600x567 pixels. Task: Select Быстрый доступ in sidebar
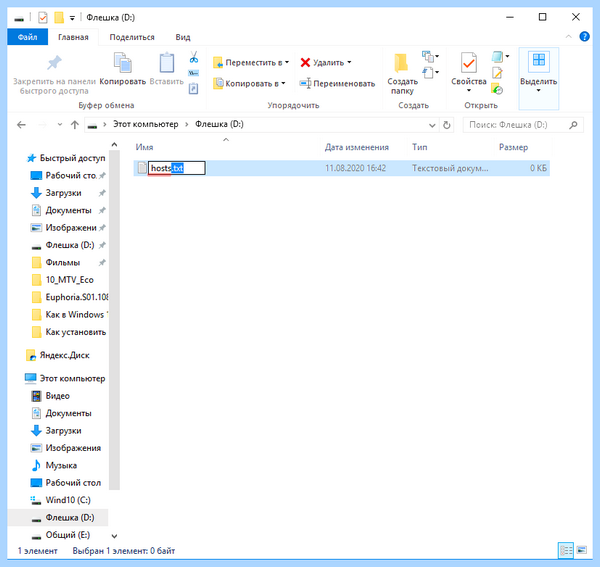click(x=66, y=158)
